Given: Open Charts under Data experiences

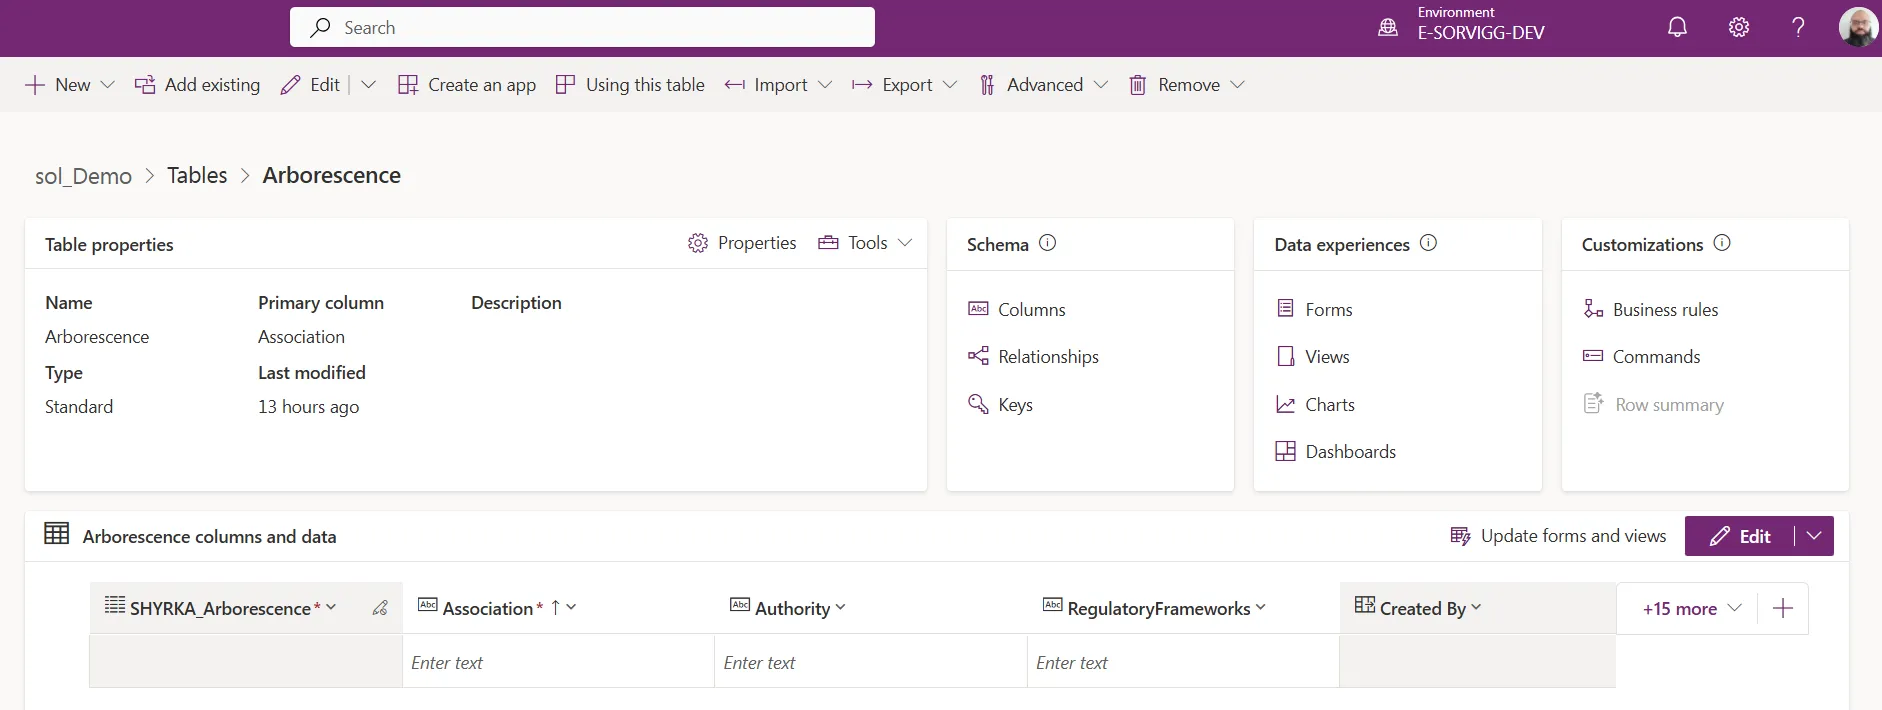Looking at the screenshot, I should (x=1330, y=405).
